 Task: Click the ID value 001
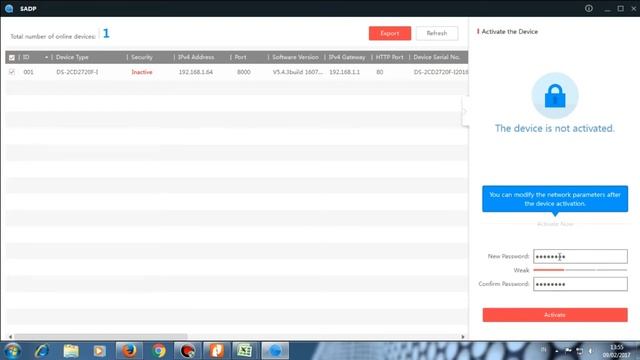pyautogui.click(x=28, y=72)
